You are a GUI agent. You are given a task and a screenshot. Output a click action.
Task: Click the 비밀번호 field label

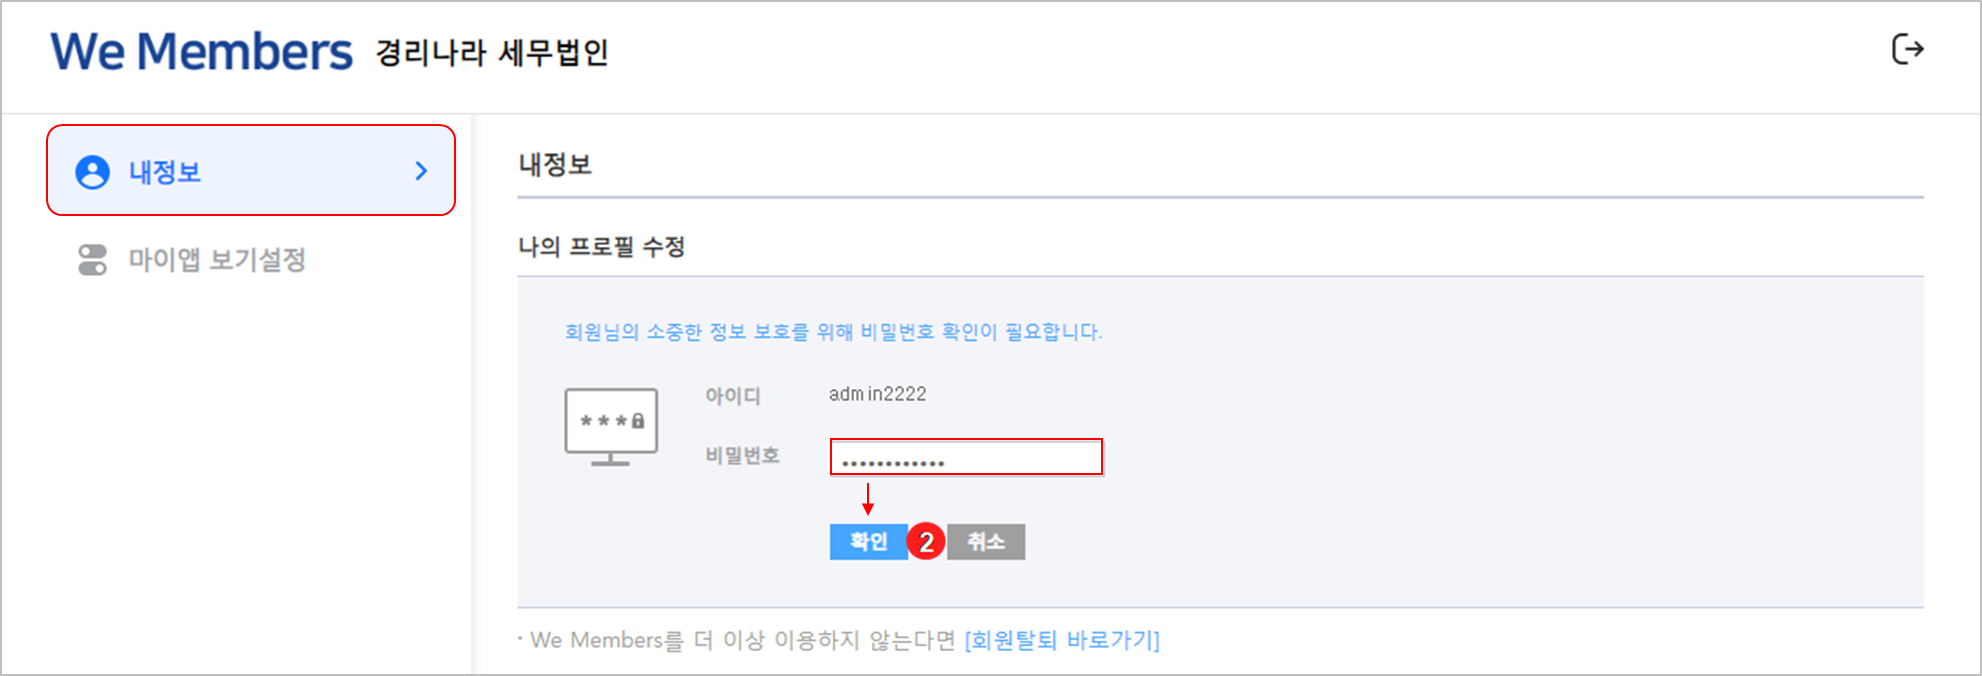(x=742, y=456)
